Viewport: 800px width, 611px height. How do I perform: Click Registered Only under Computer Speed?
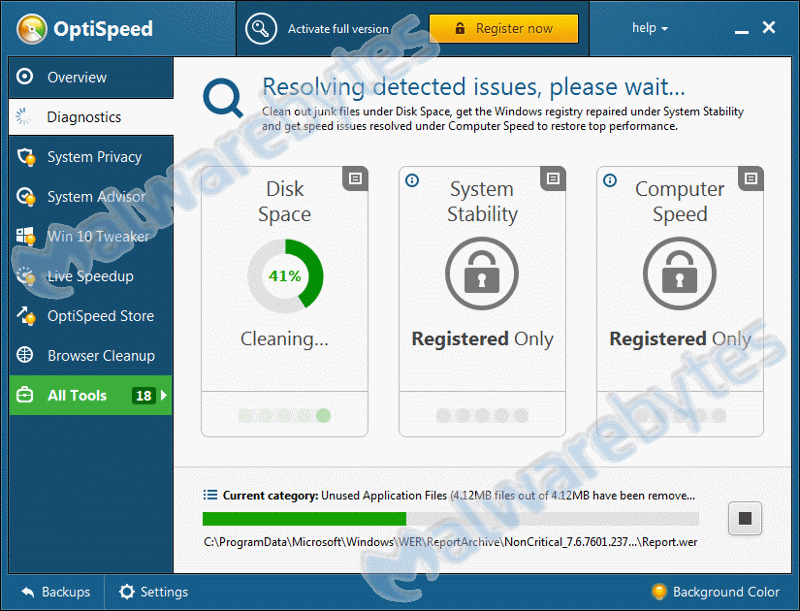coord(680,339)
